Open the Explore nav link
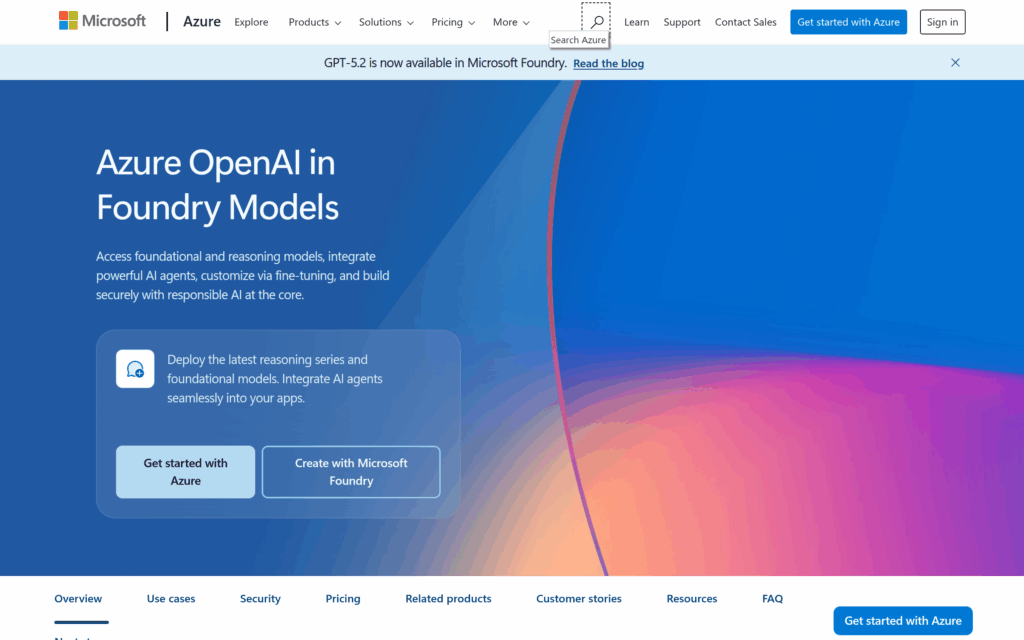Image resolution: width=1024 pixels, height=640 pixels. 251,22
